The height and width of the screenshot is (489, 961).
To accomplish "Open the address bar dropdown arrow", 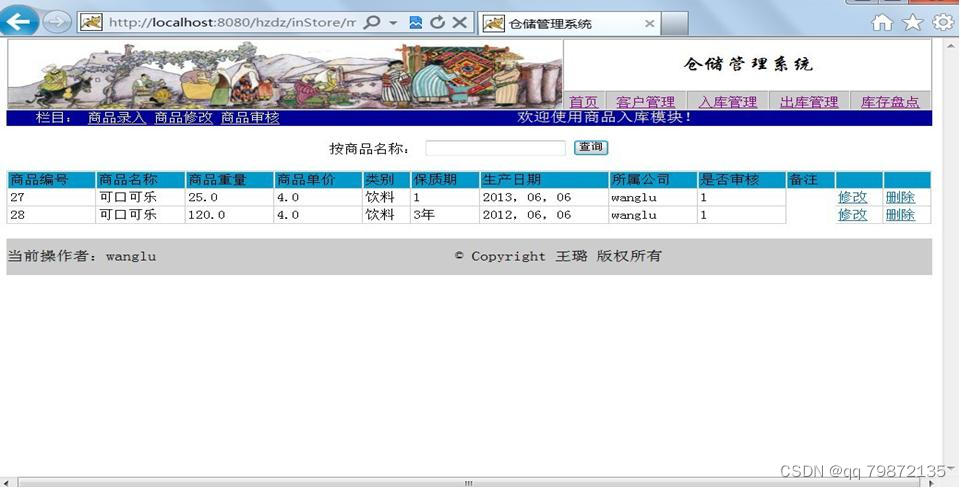I will [393, 23].
